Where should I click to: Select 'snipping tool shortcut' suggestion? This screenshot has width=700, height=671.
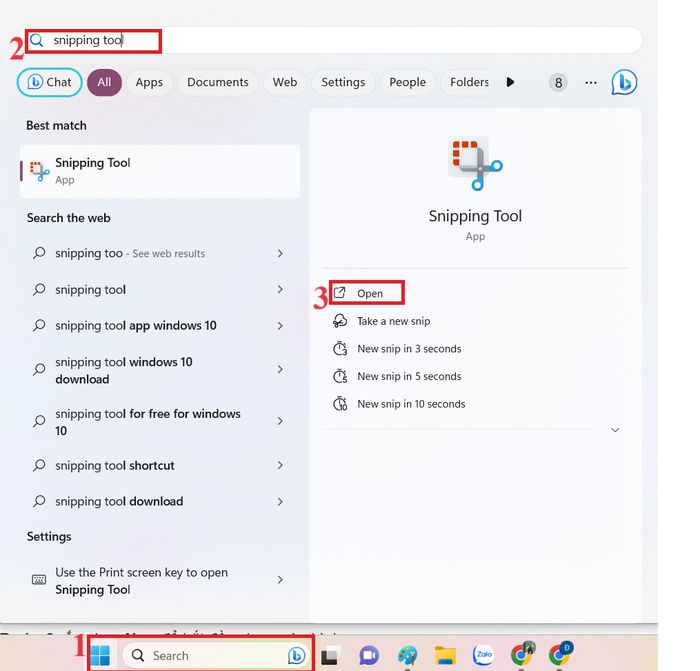pyautogui.click(x=115, y=466)
